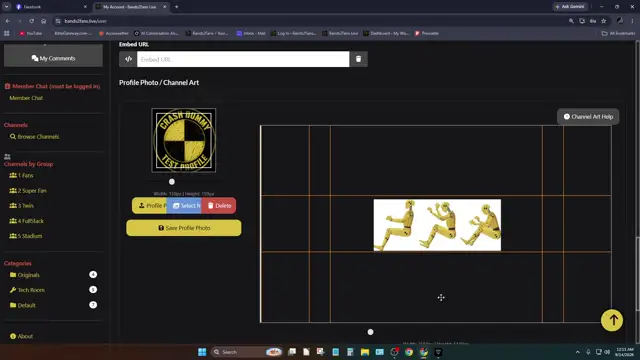Click Member Chat (must be logged in) heading
Image resolution: width=640 pixels, height=360 pixels.
pos(52,86)
